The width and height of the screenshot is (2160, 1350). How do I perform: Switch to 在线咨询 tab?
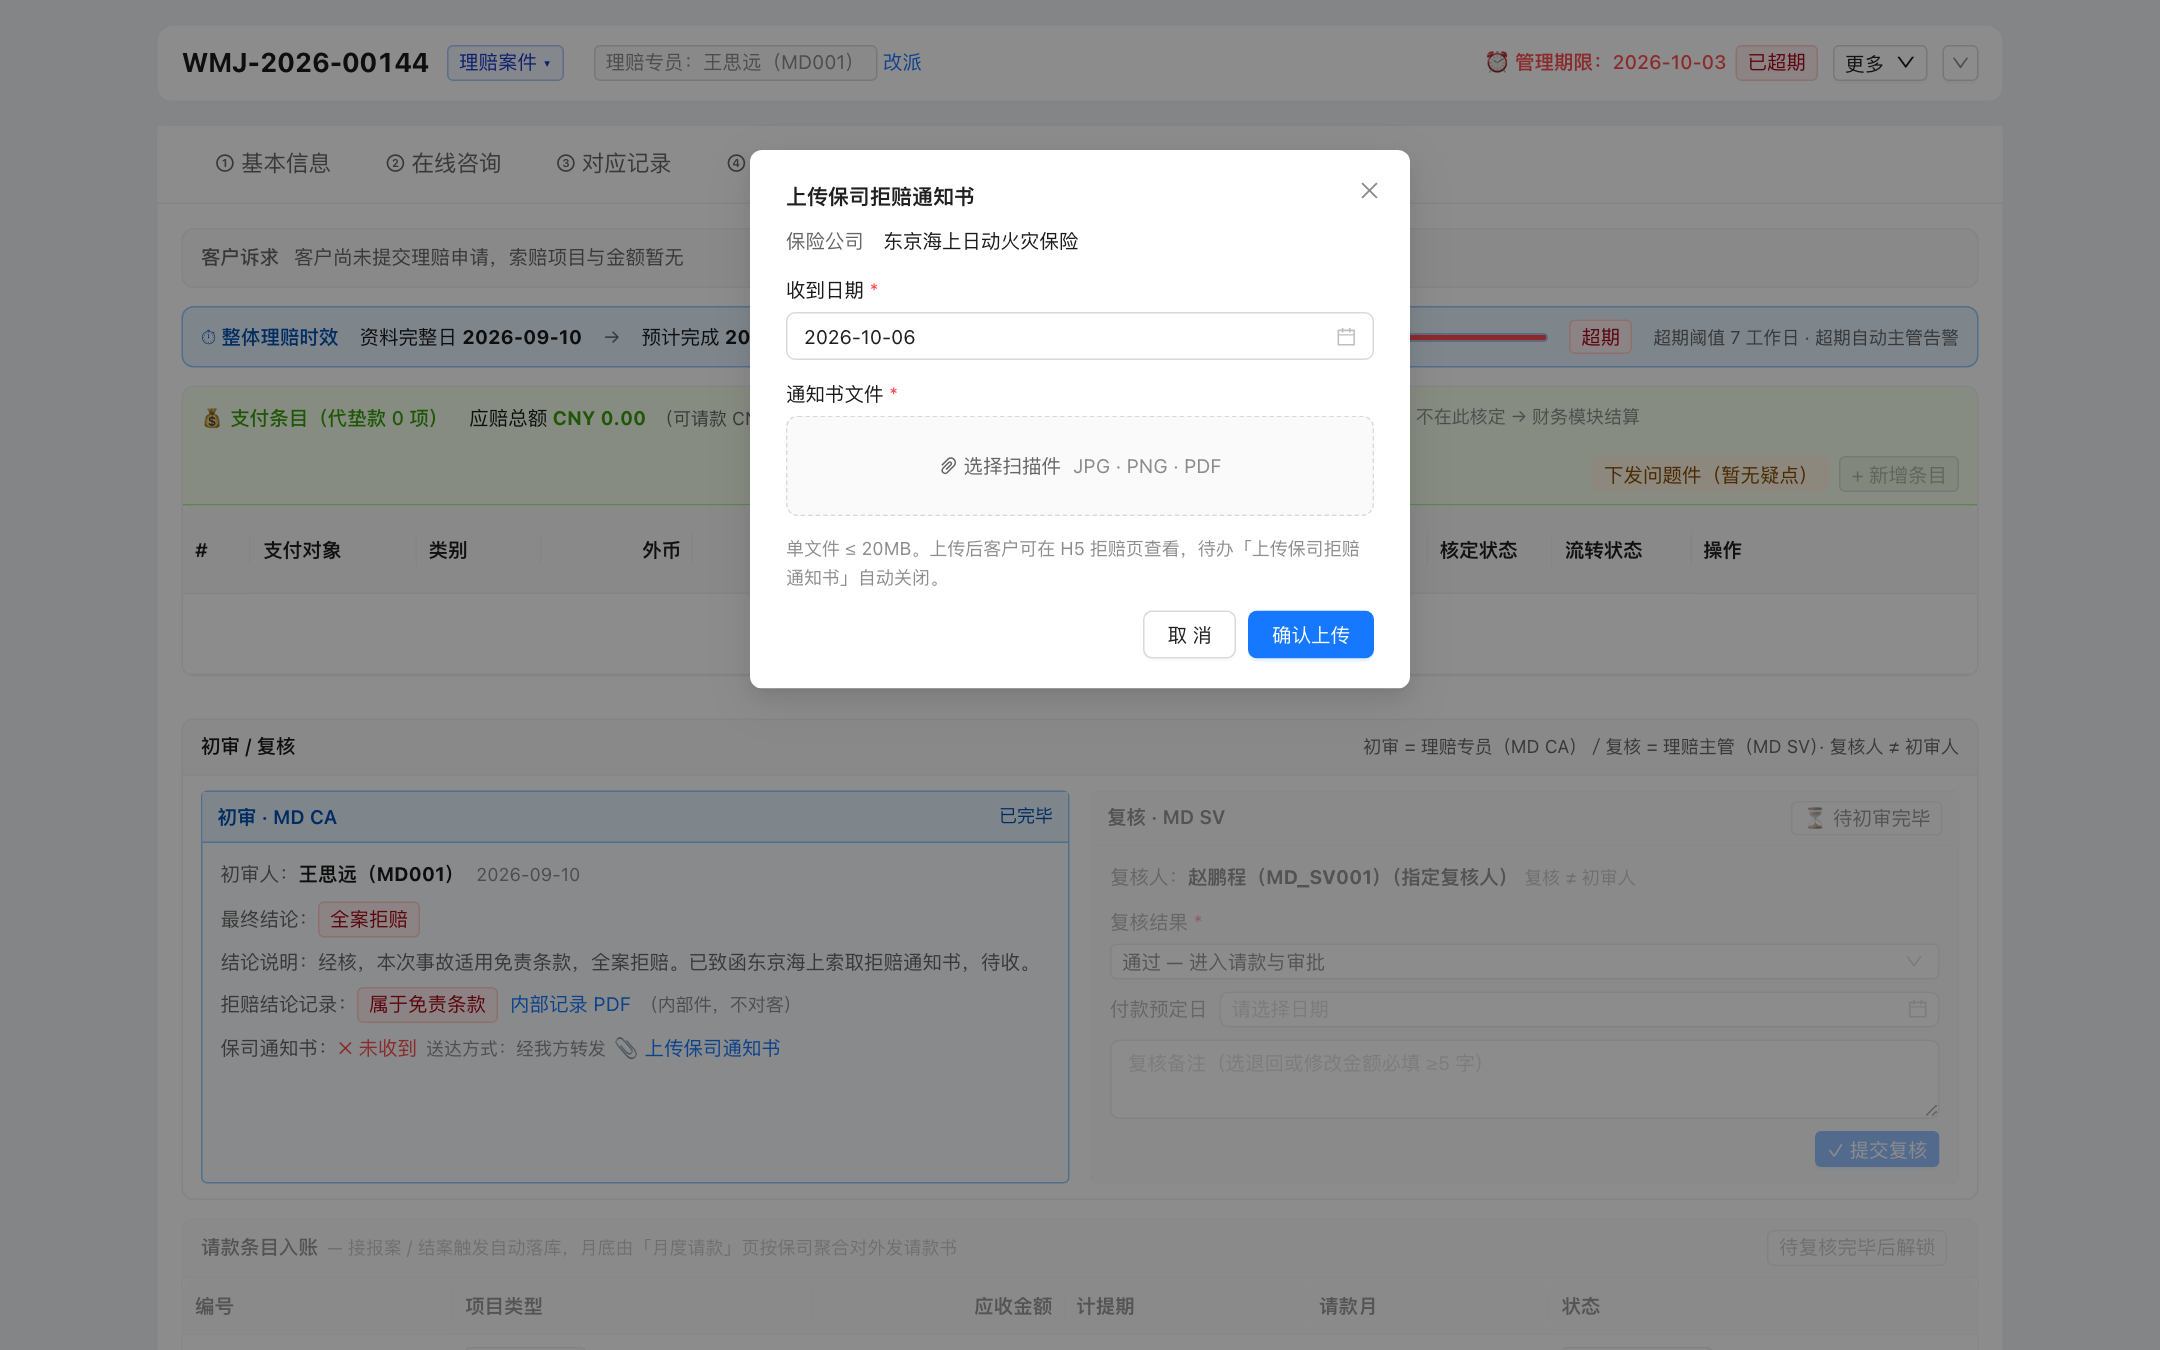[443, 163]
